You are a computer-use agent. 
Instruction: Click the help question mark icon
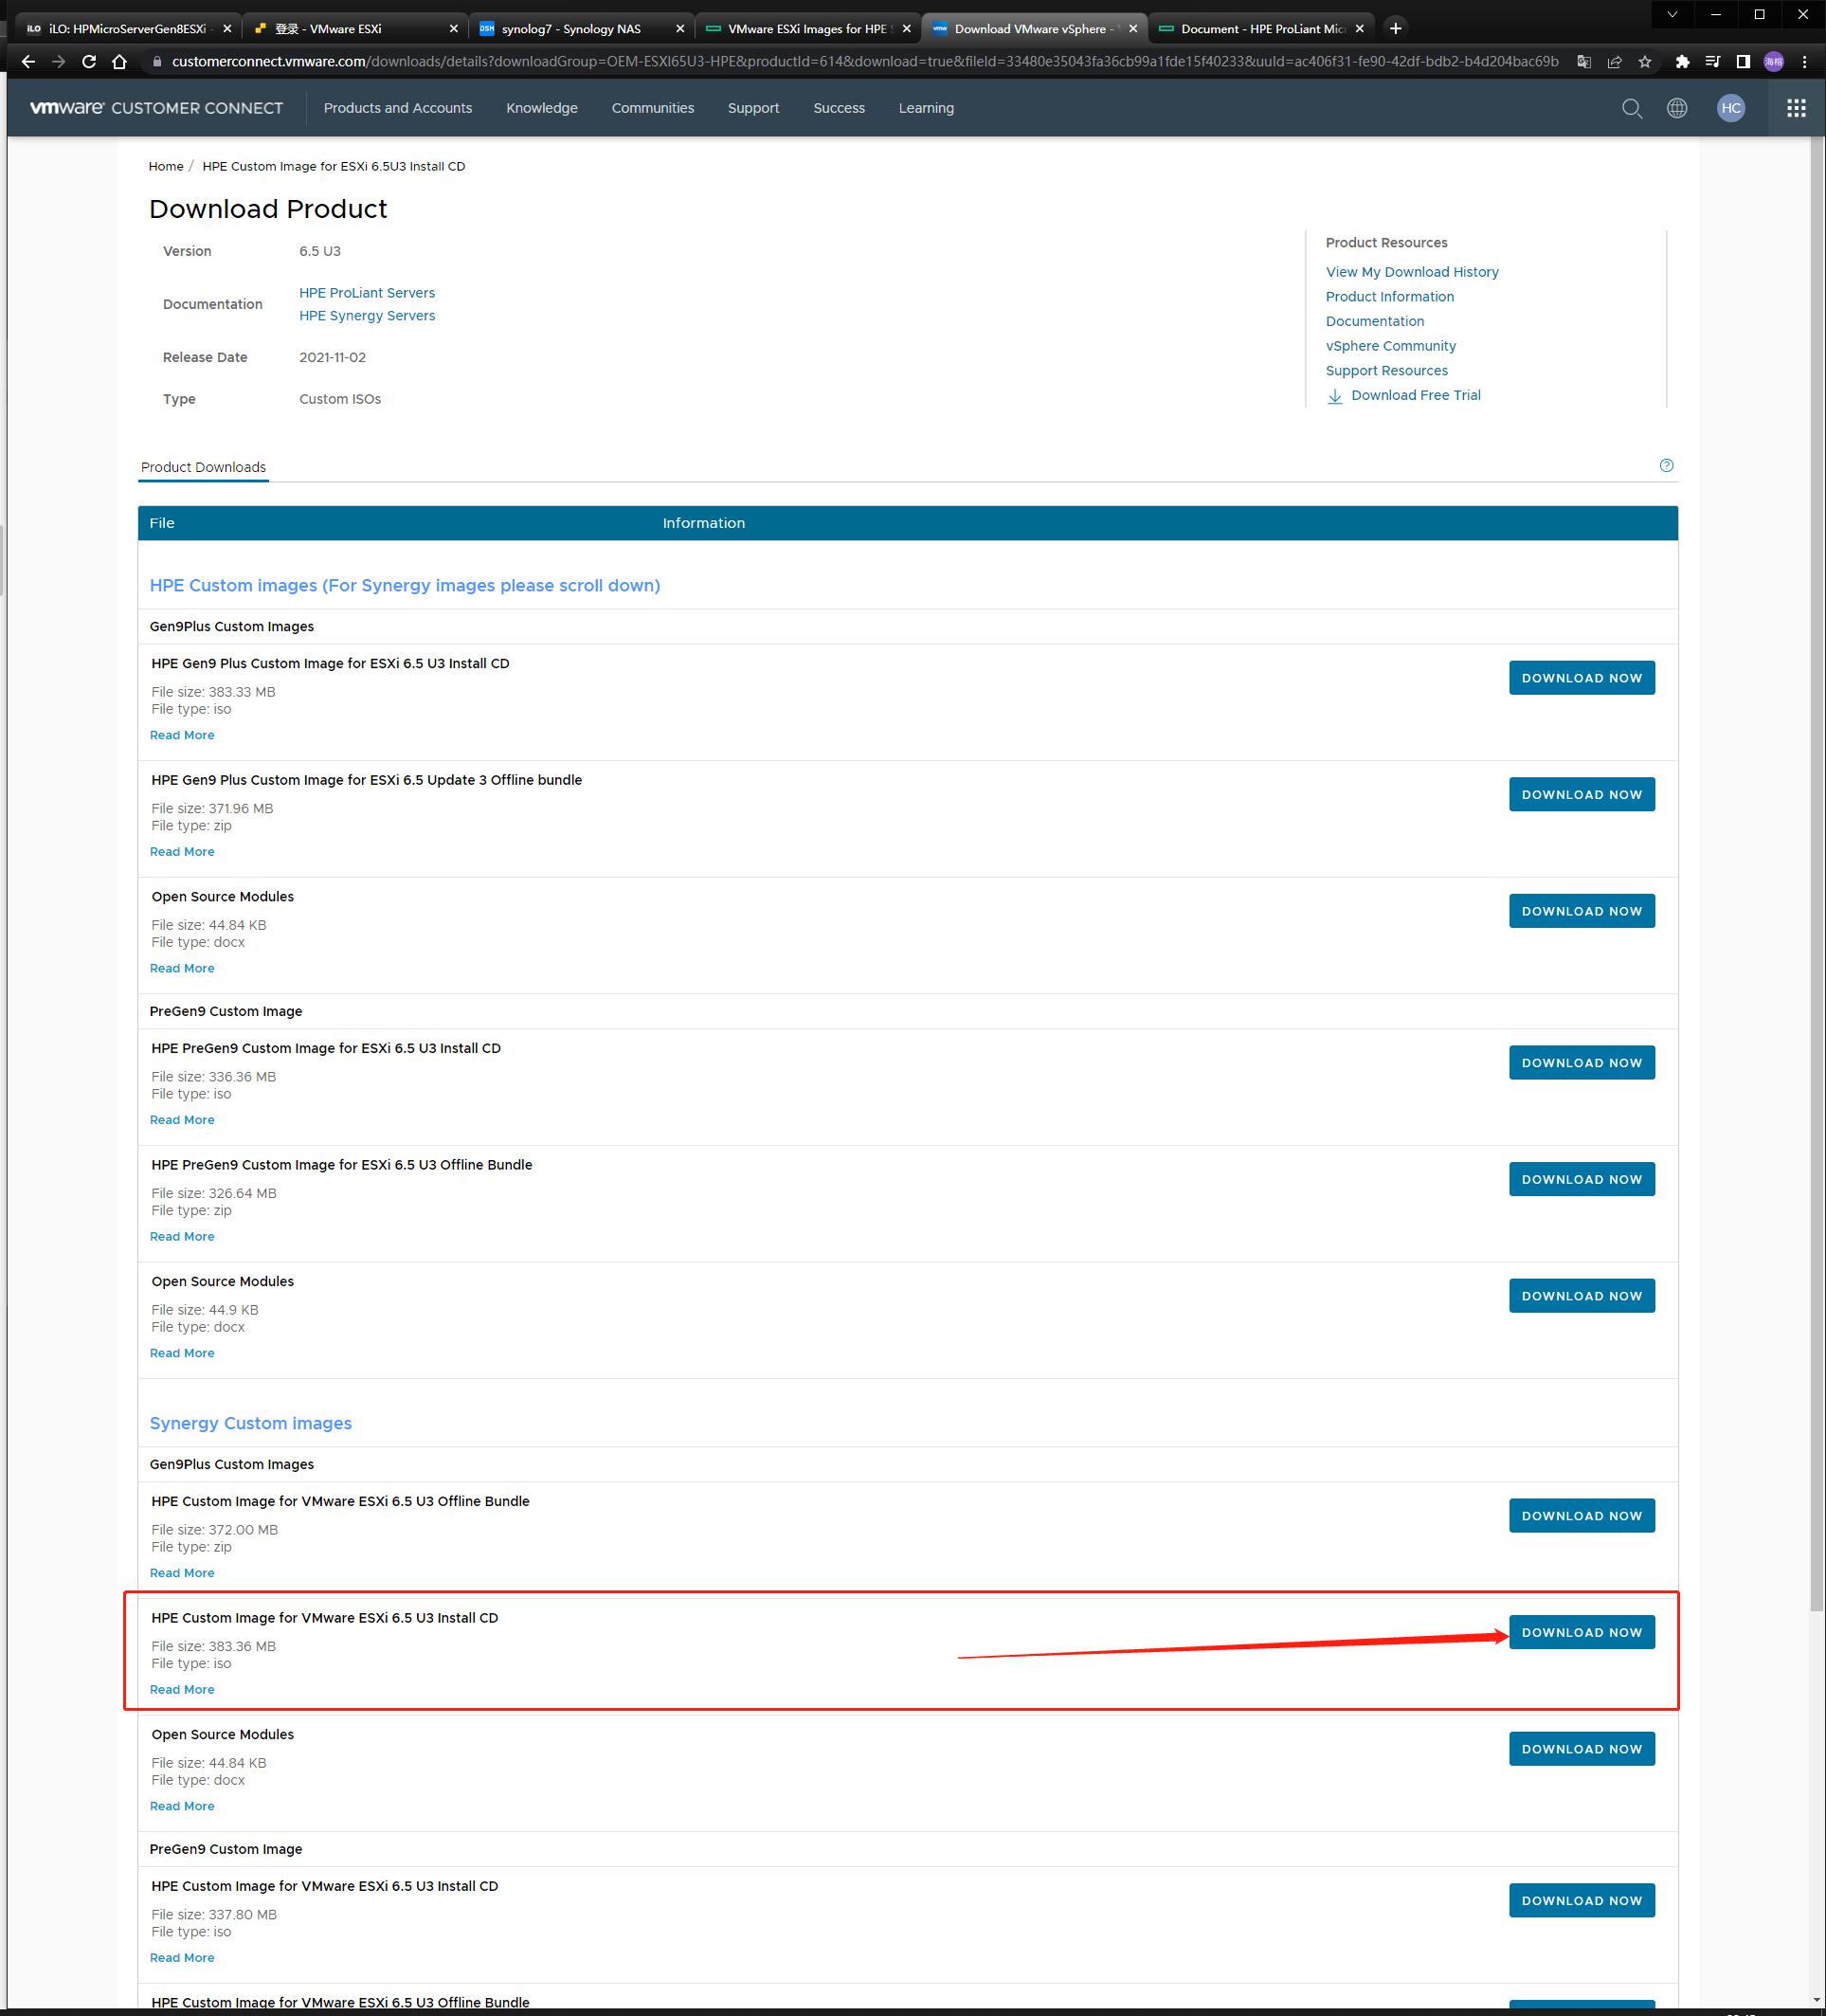pyautogui.click(x=1666, y=465)
